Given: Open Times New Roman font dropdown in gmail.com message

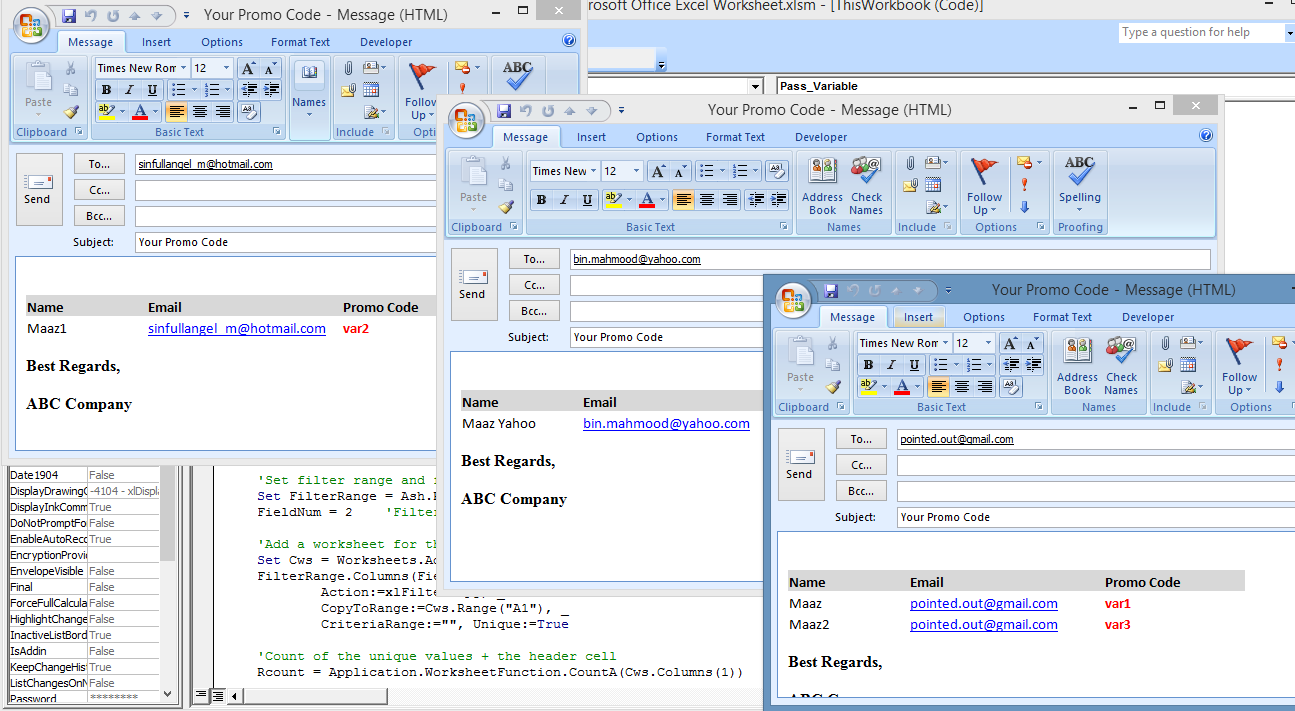Looking at the screenshot, I should [x=946, y=343].
